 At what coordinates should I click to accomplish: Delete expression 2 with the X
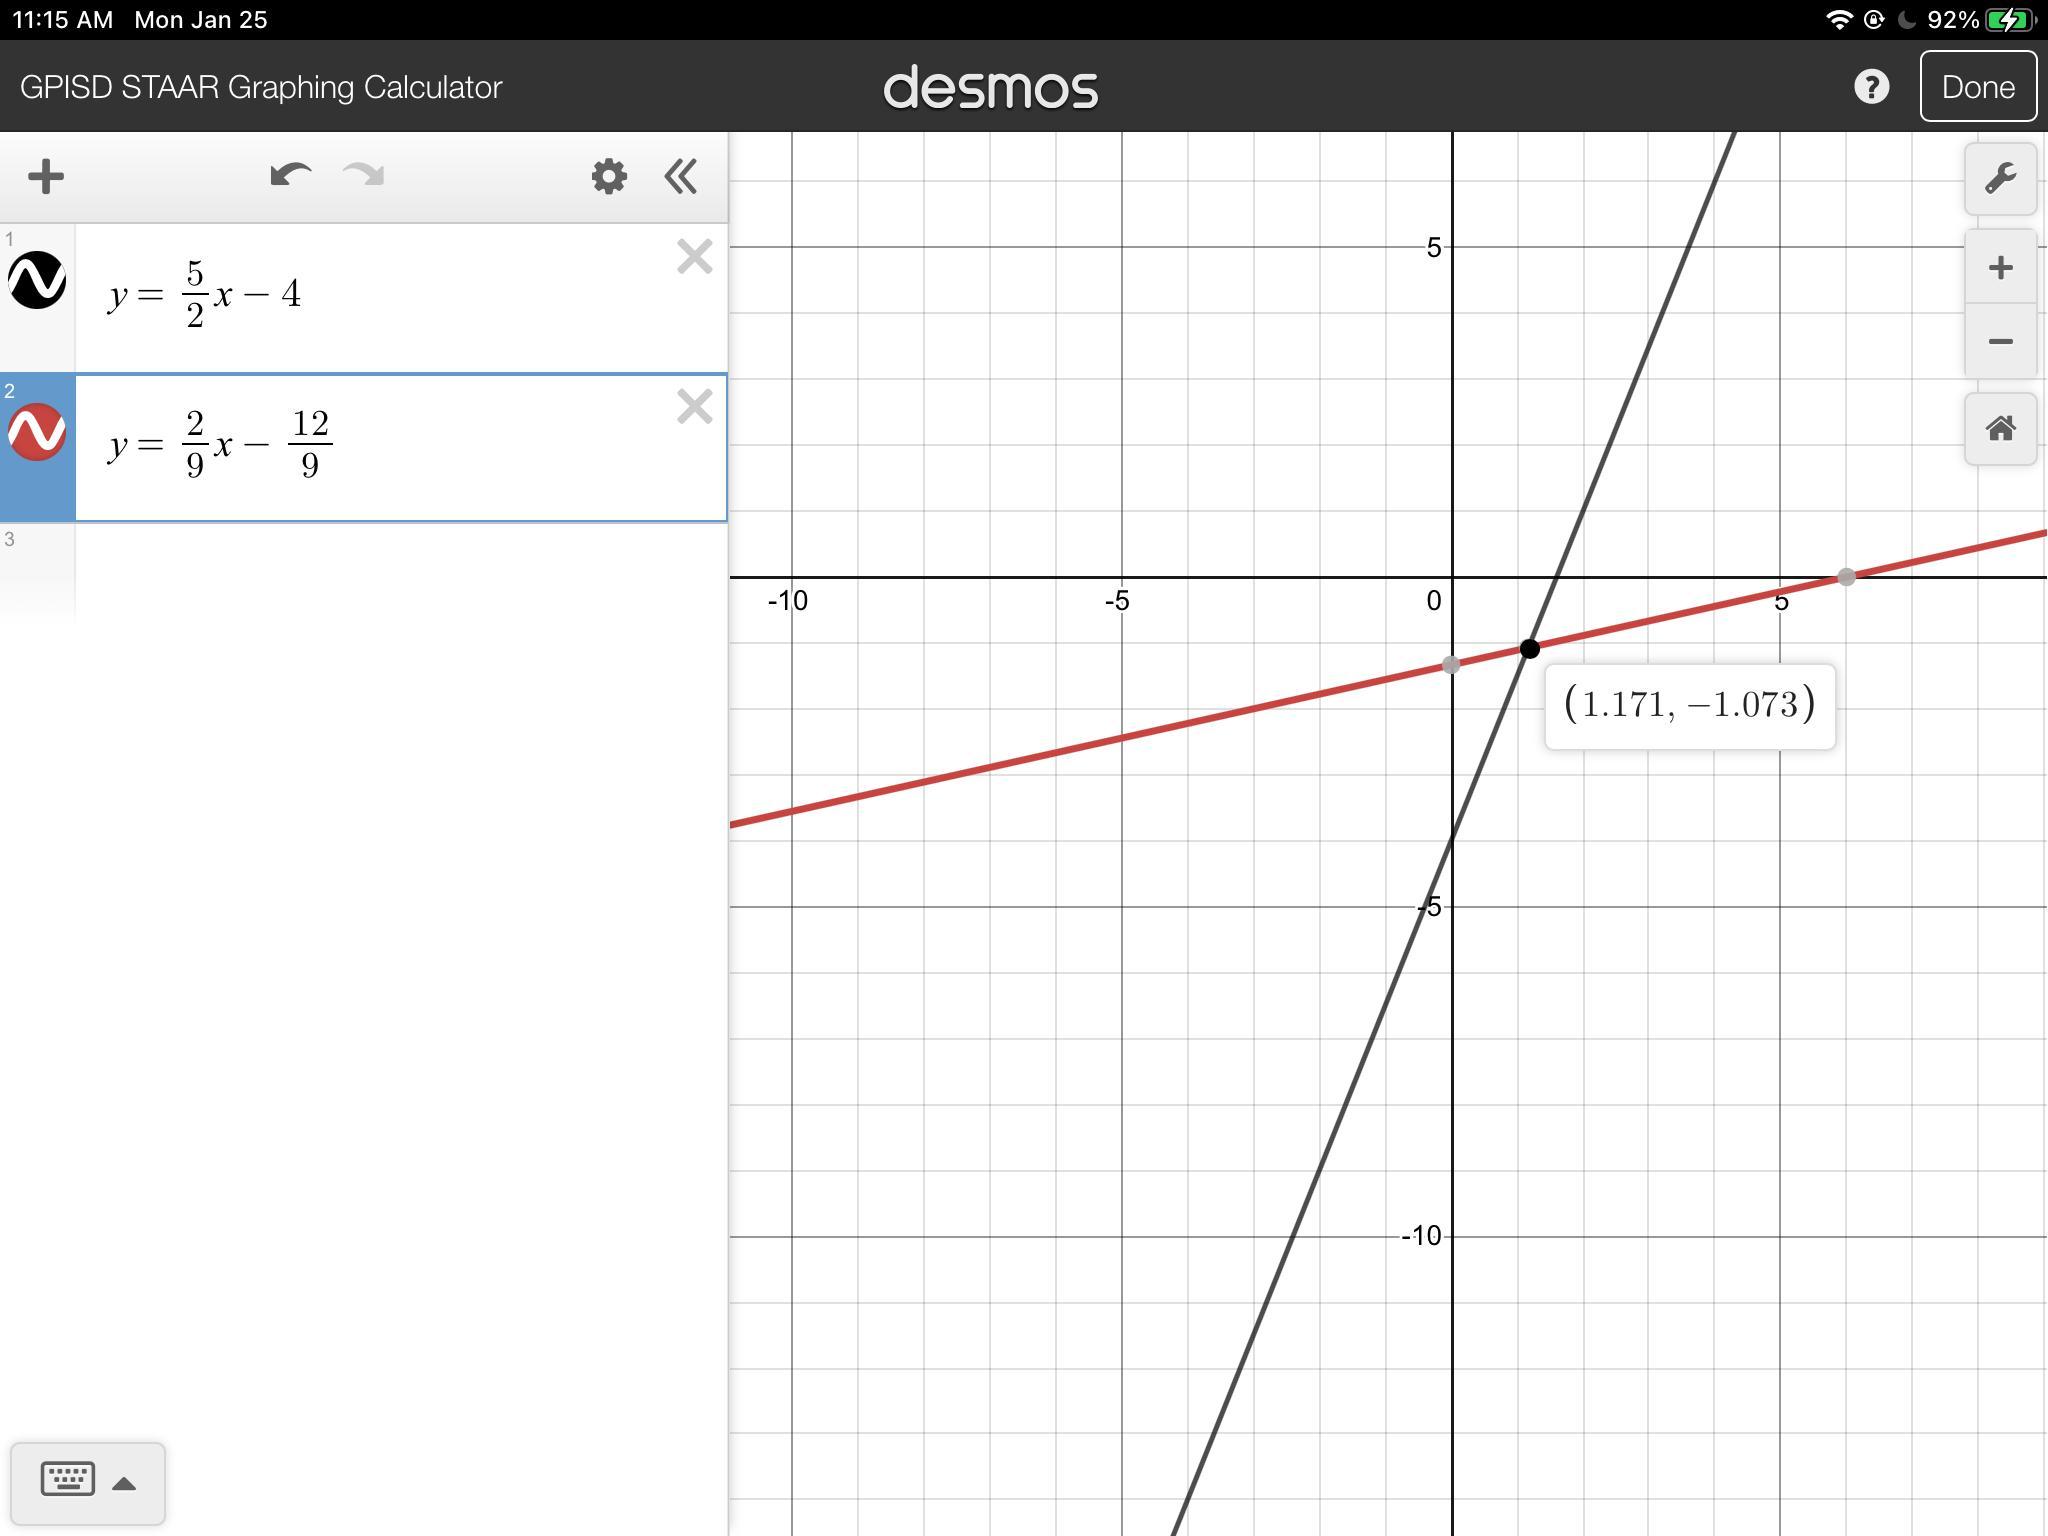pos(694,407)
